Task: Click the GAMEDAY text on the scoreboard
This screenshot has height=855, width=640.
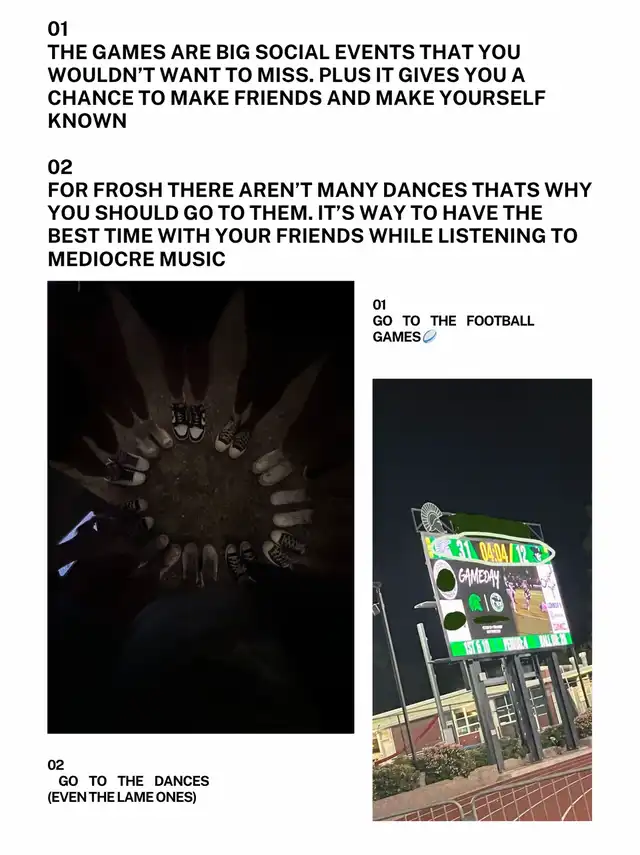Action: pyautogui.click(x=478, y=576)
